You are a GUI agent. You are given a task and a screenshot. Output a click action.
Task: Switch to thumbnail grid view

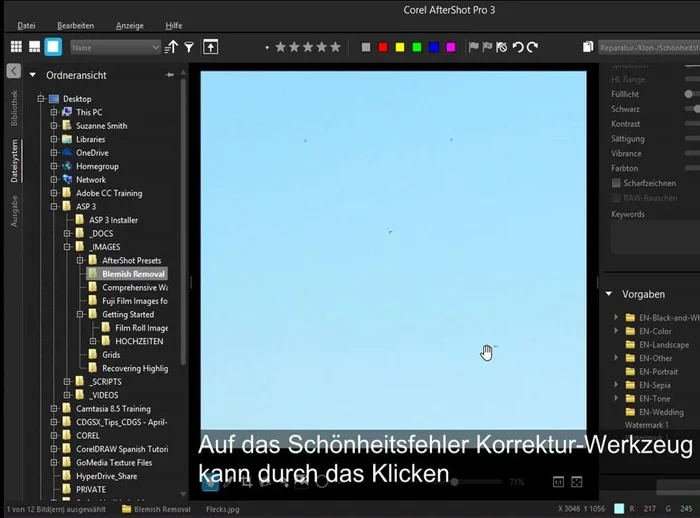pos(17,47)
